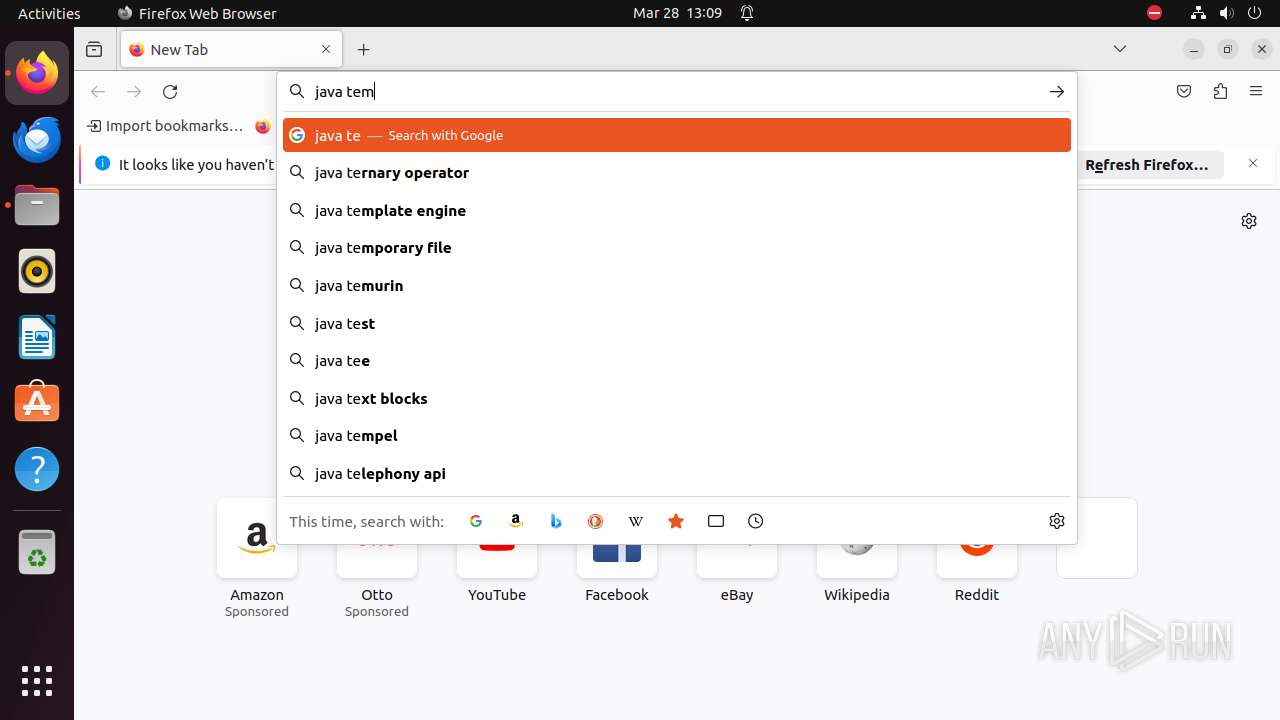The height and width of the screenshot is (720, 1280).
Task: Open search settings gear in dropdown
Action: 1057,521
